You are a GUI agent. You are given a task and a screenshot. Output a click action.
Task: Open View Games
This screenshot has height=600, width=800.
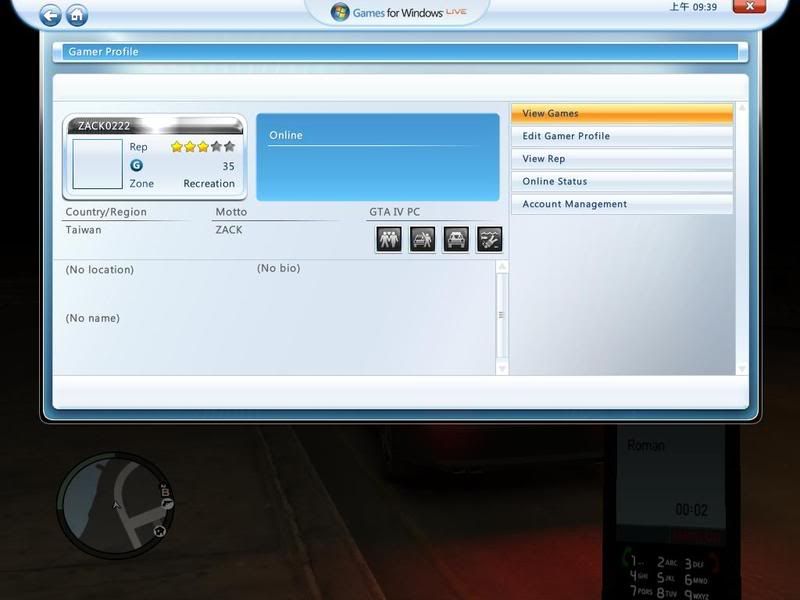tap(621, 114)
